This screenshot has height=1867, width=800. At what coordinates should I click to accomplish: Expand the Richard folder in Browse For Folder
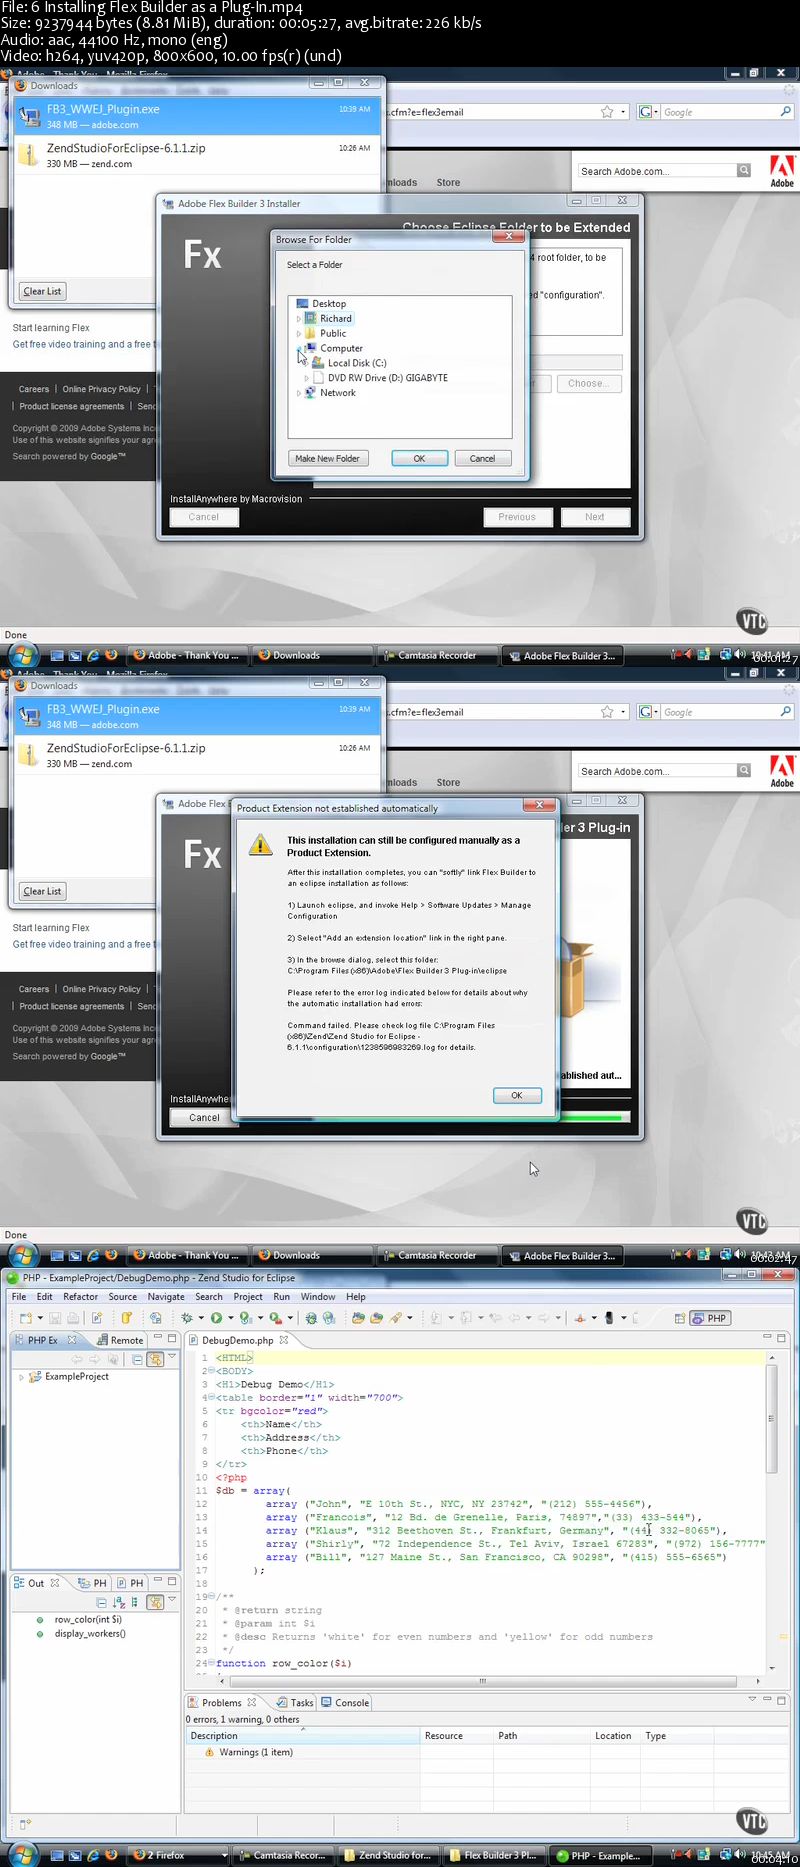(298, 319)
